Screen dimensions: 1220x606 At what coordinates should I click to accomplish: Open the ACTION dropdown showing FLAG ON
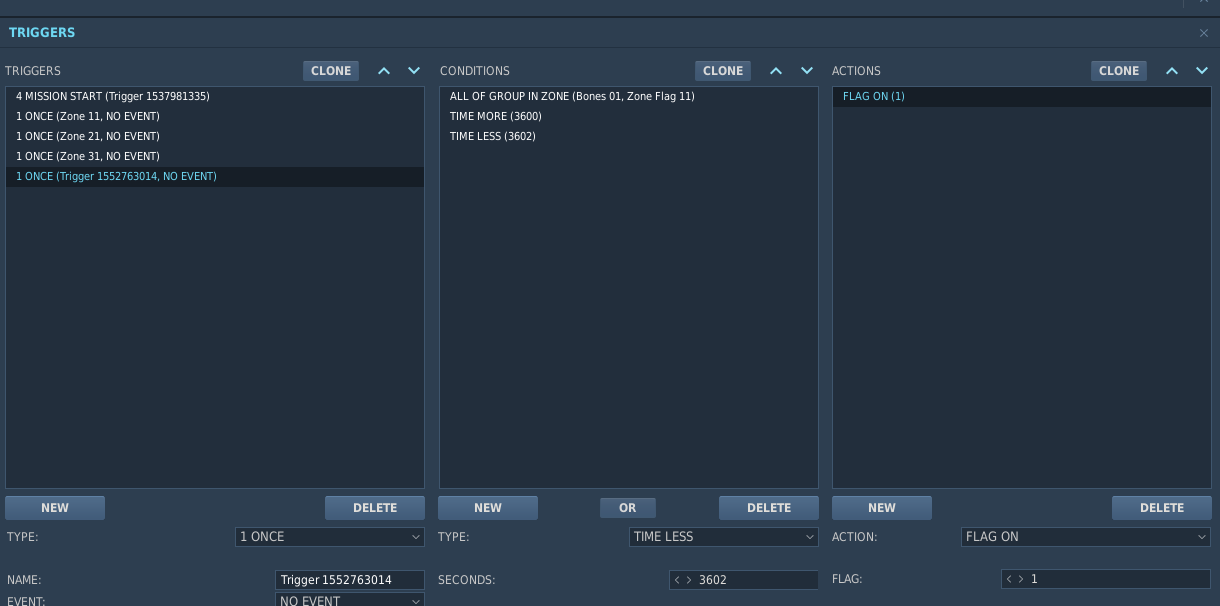pos(1085,537)
